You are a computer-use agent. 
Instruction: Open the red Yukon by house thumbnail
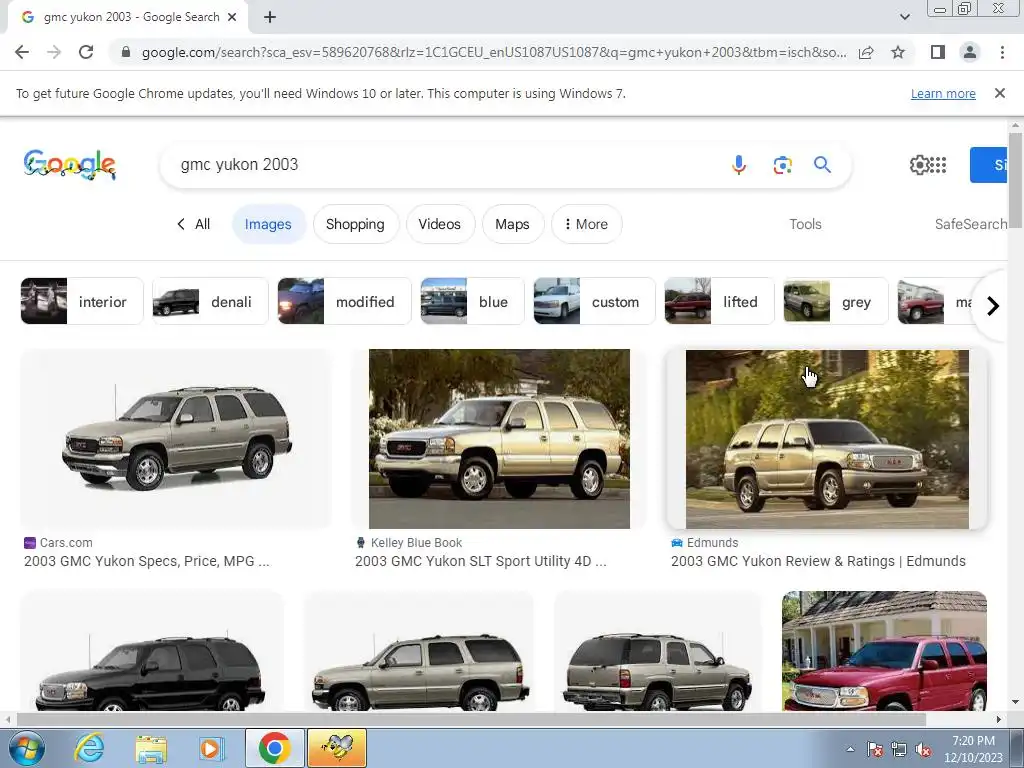click(x=884, y=650)
